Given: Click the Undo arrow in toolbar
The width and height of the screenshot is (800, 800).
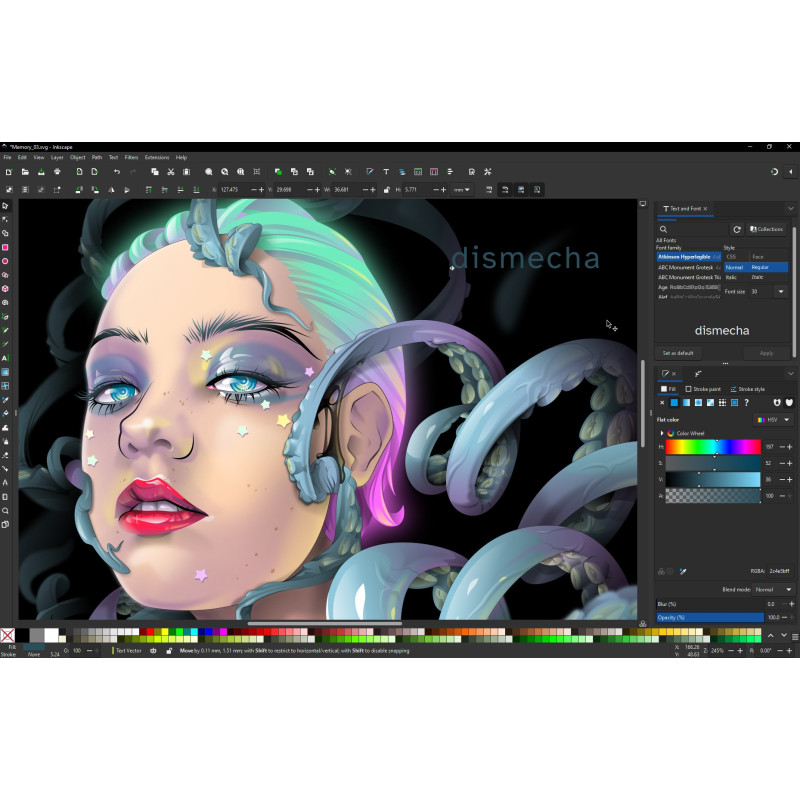Looking at the screenshot, I should 117,172.
